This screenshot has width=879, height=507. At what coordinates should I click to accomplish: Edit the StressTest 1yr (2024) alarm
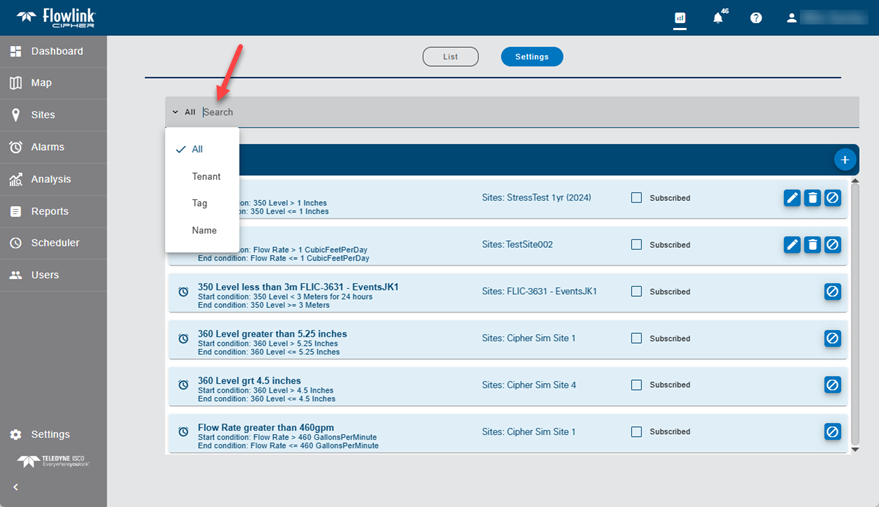click(x=792, y=198)
